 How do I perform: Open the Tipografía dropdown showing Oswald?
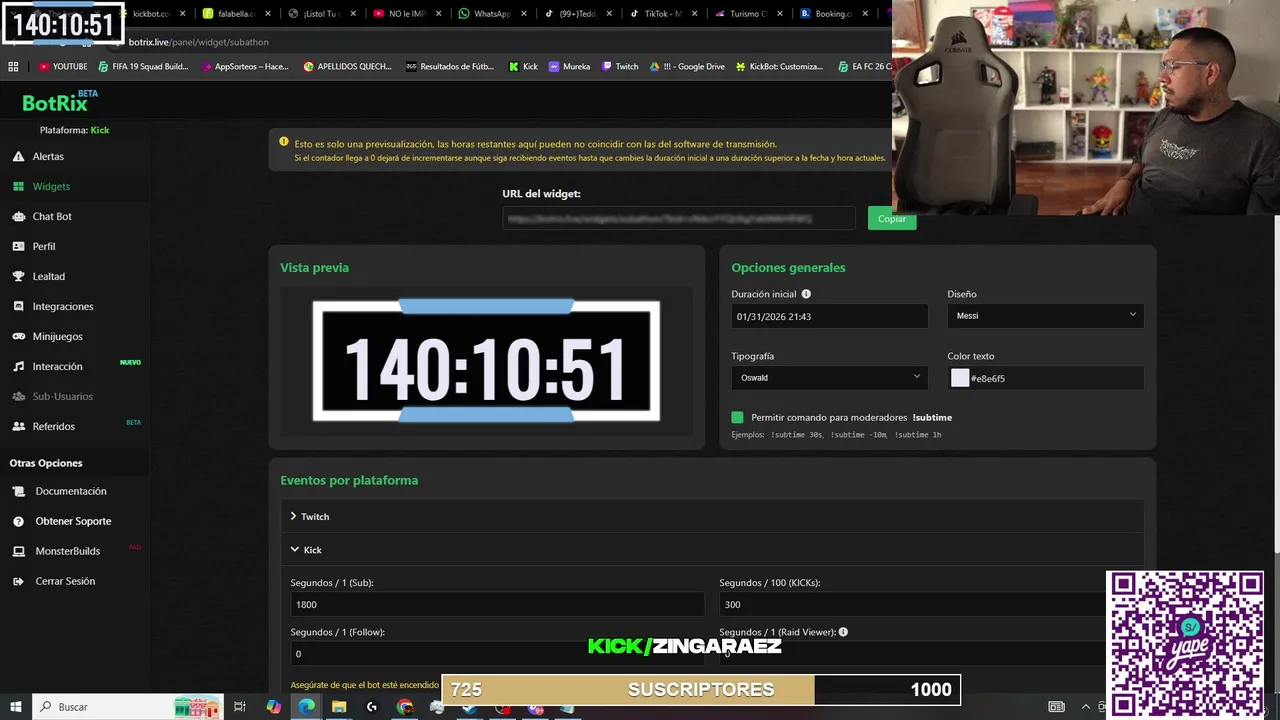click(x=829, y=378)
